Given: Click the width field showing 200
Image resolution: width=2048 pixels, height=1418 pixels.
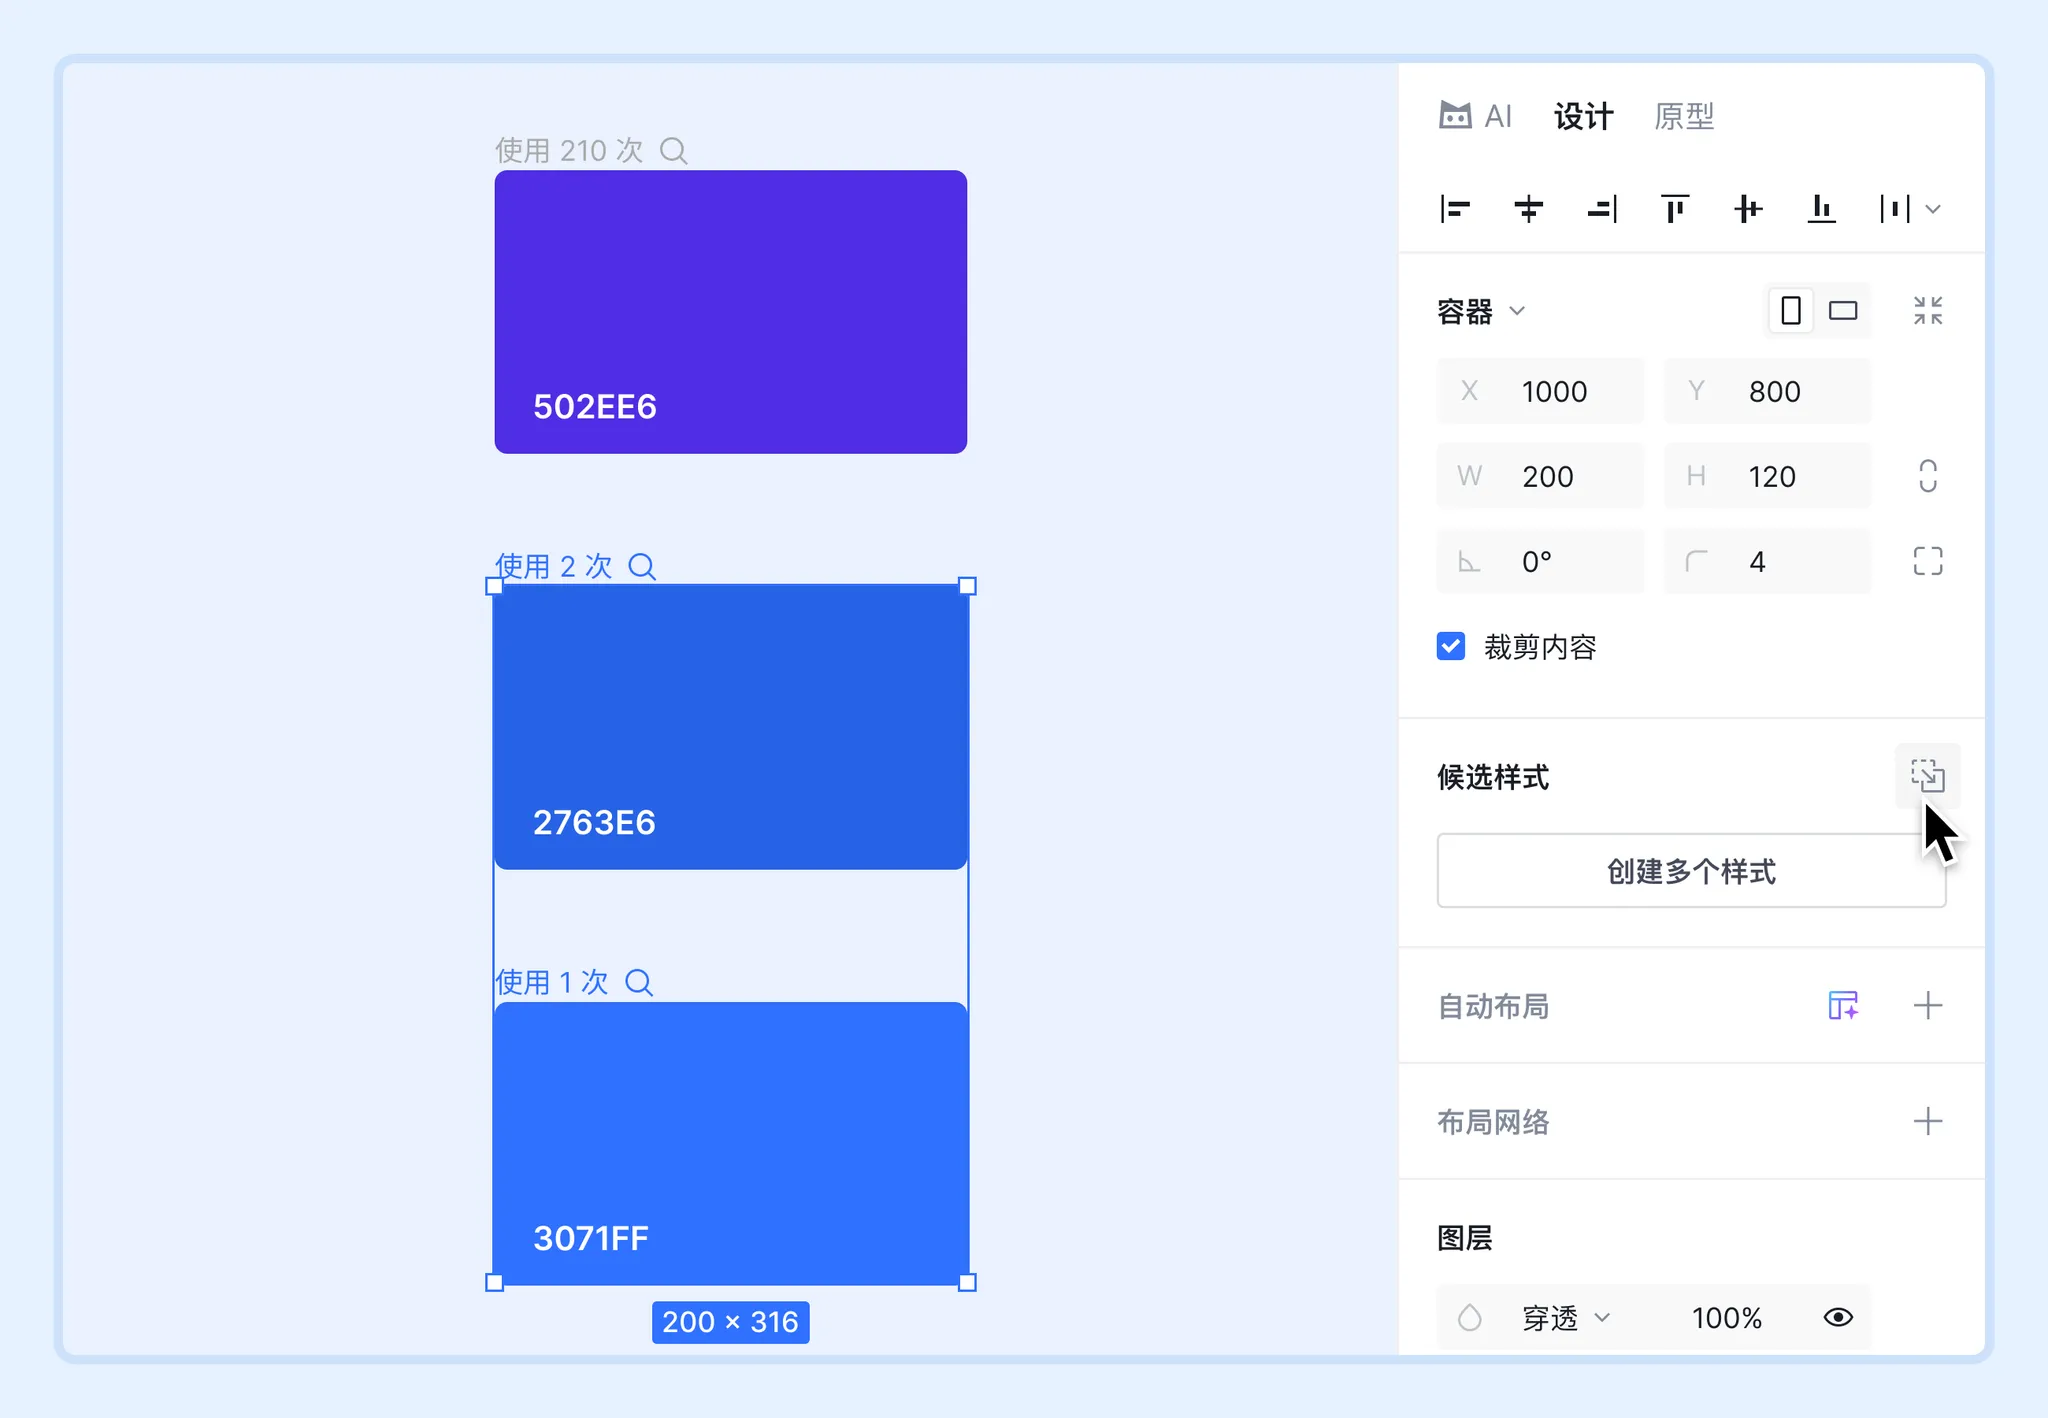Looking at the screenshot, I should (1540, 476).
